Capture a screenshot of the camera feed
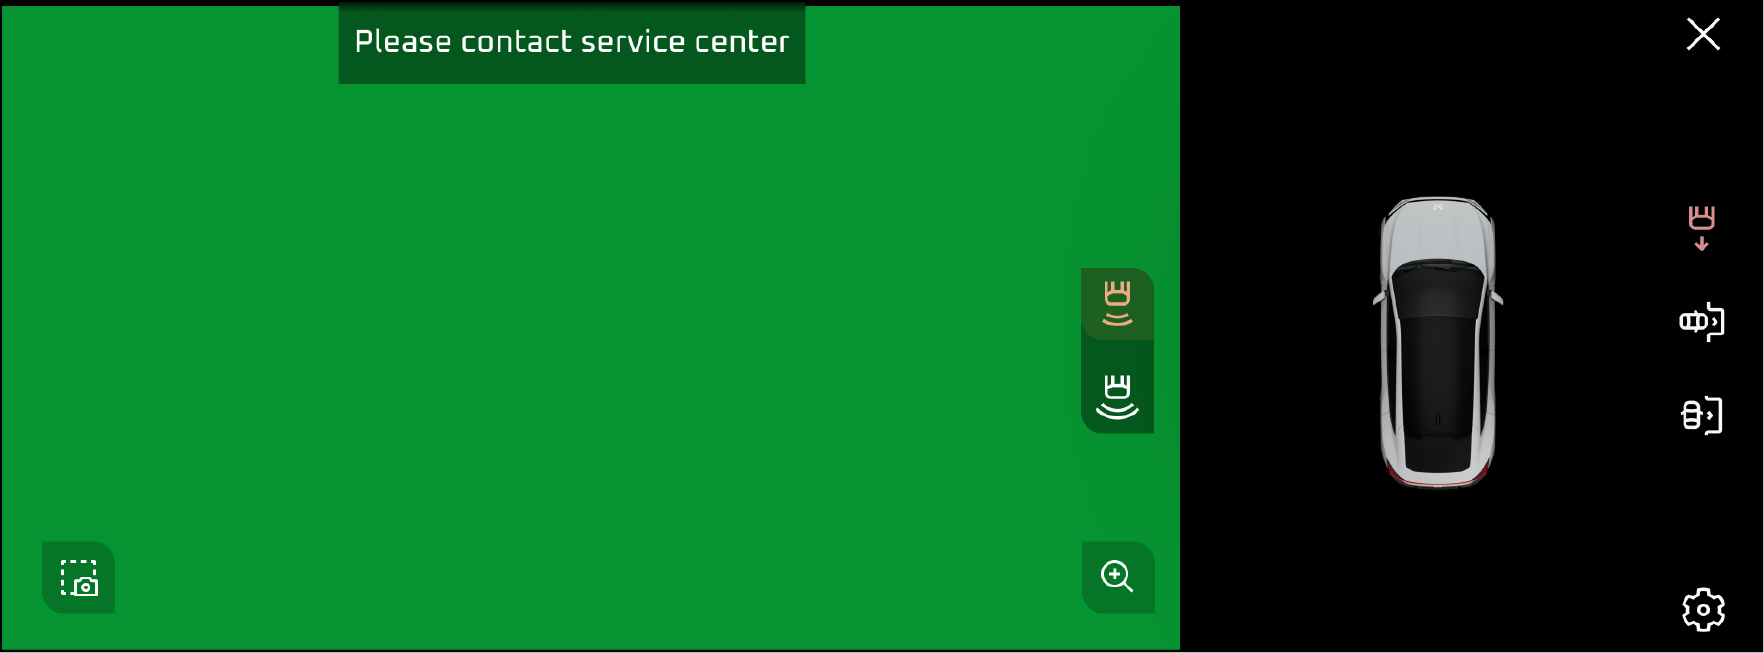 (78, 577)
